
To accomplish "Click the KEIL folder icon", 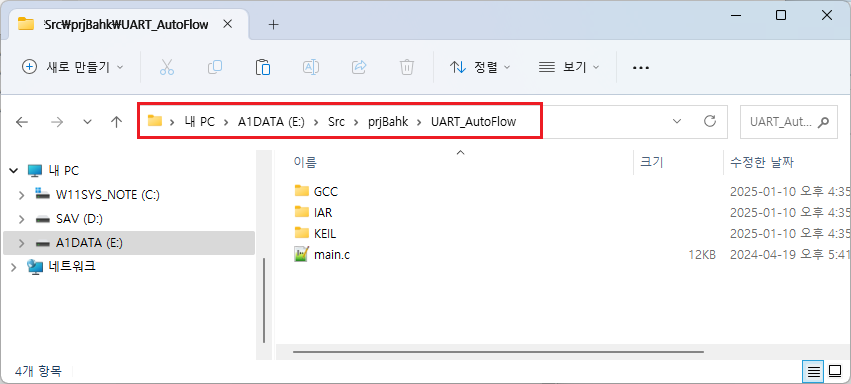I will (302, 233).
